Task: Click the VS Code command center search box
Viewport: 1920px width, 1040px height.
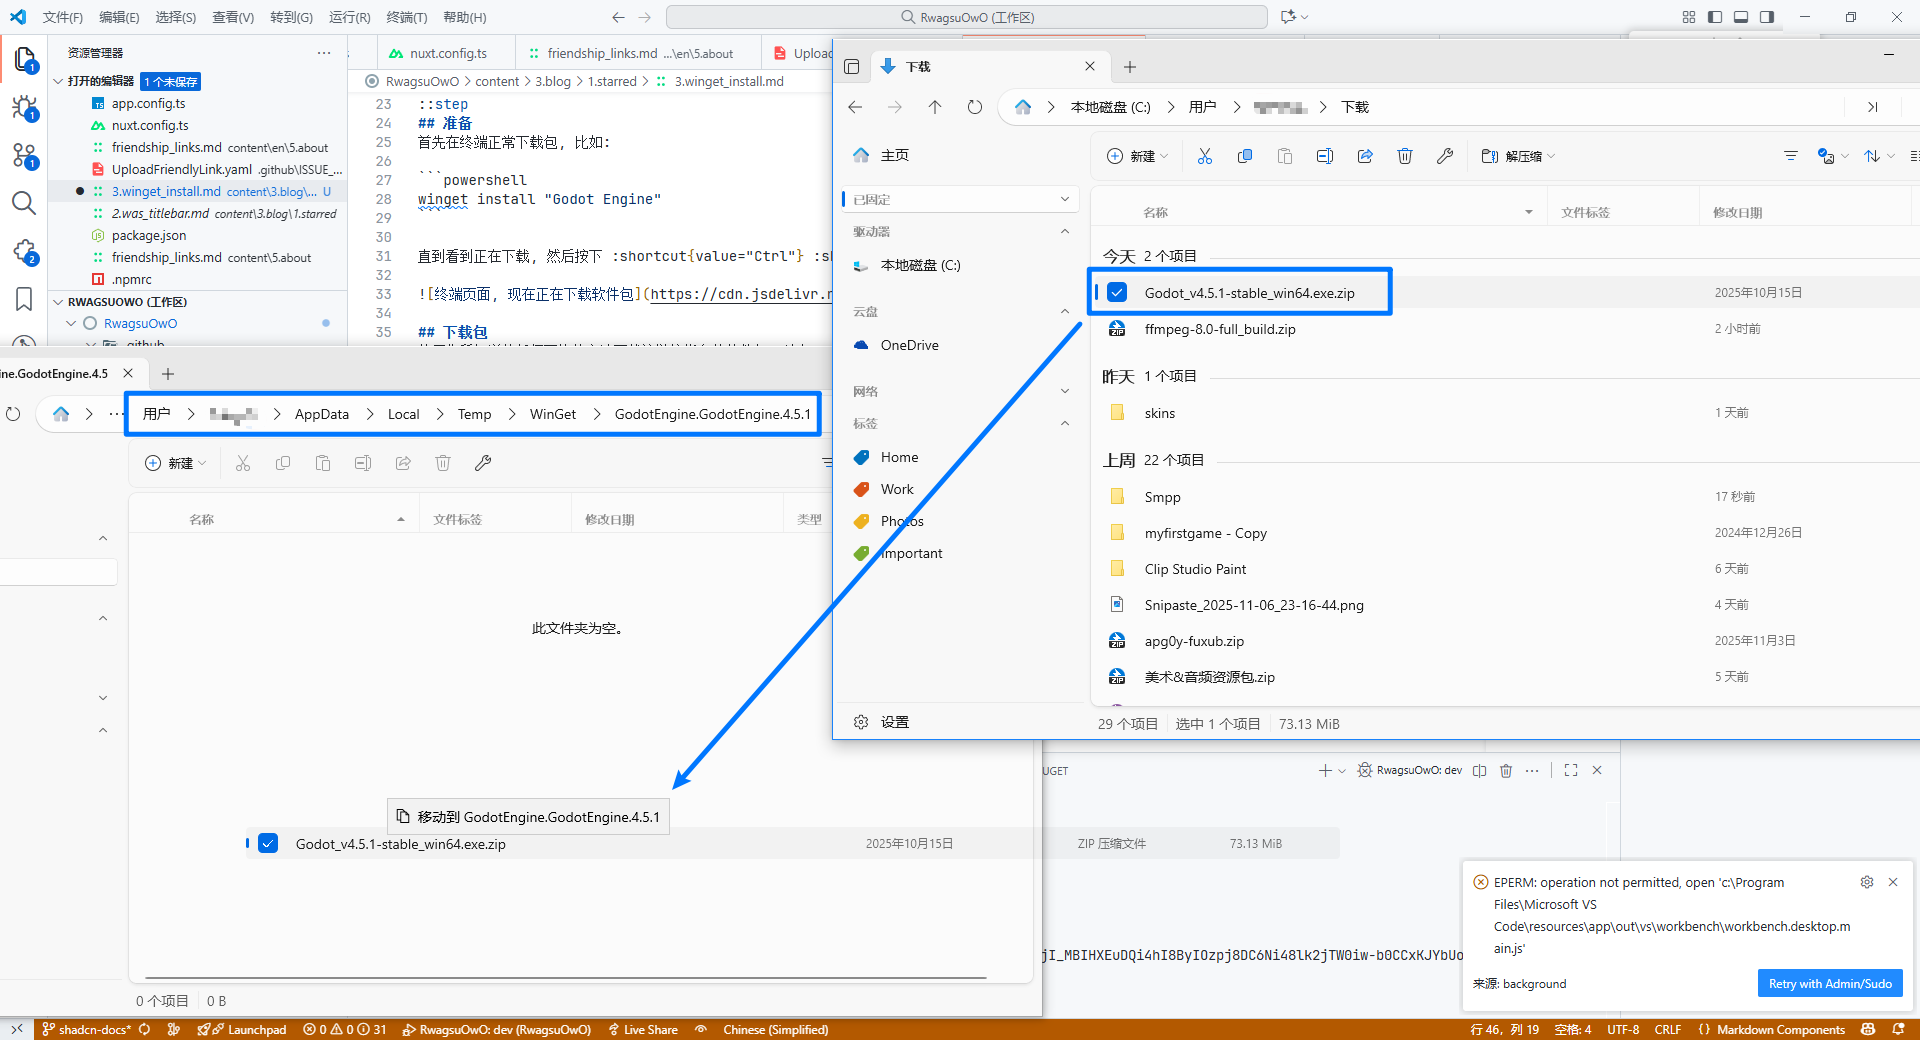Action: click(x=967, y=17)
